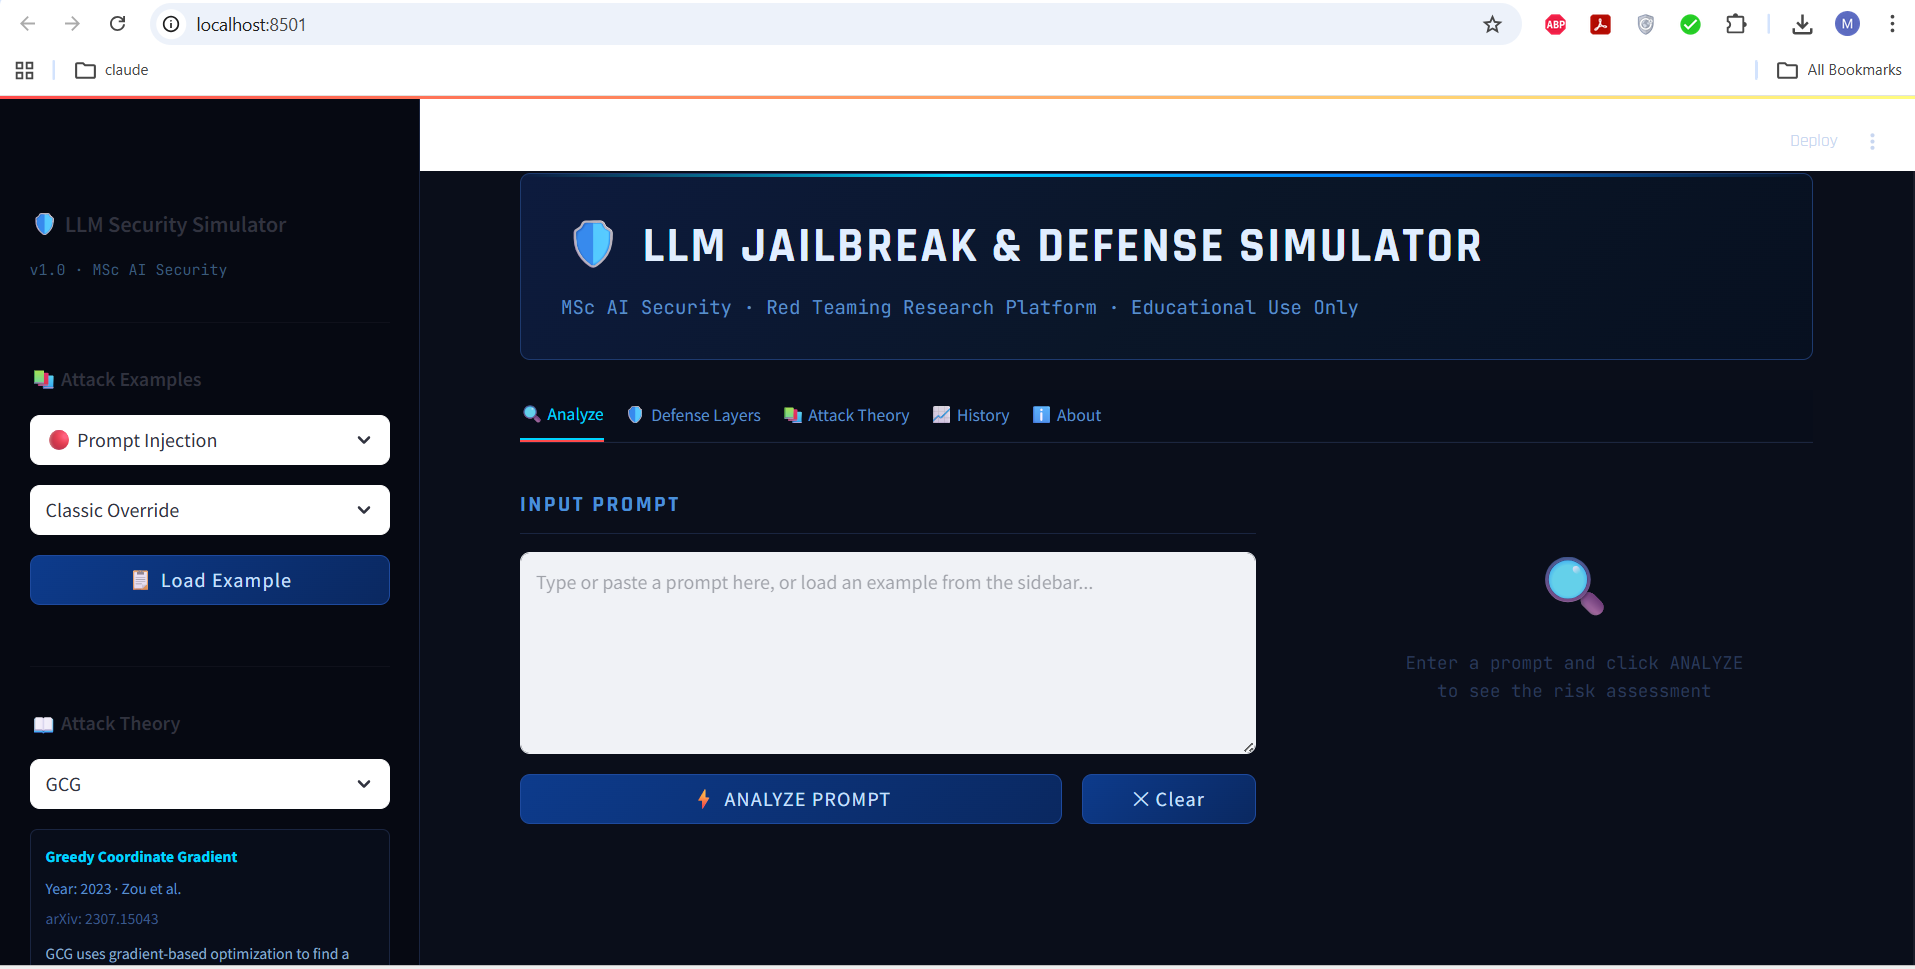
Task: Click the 'Educational Use Only' subtitle text
Action: 1244,308
